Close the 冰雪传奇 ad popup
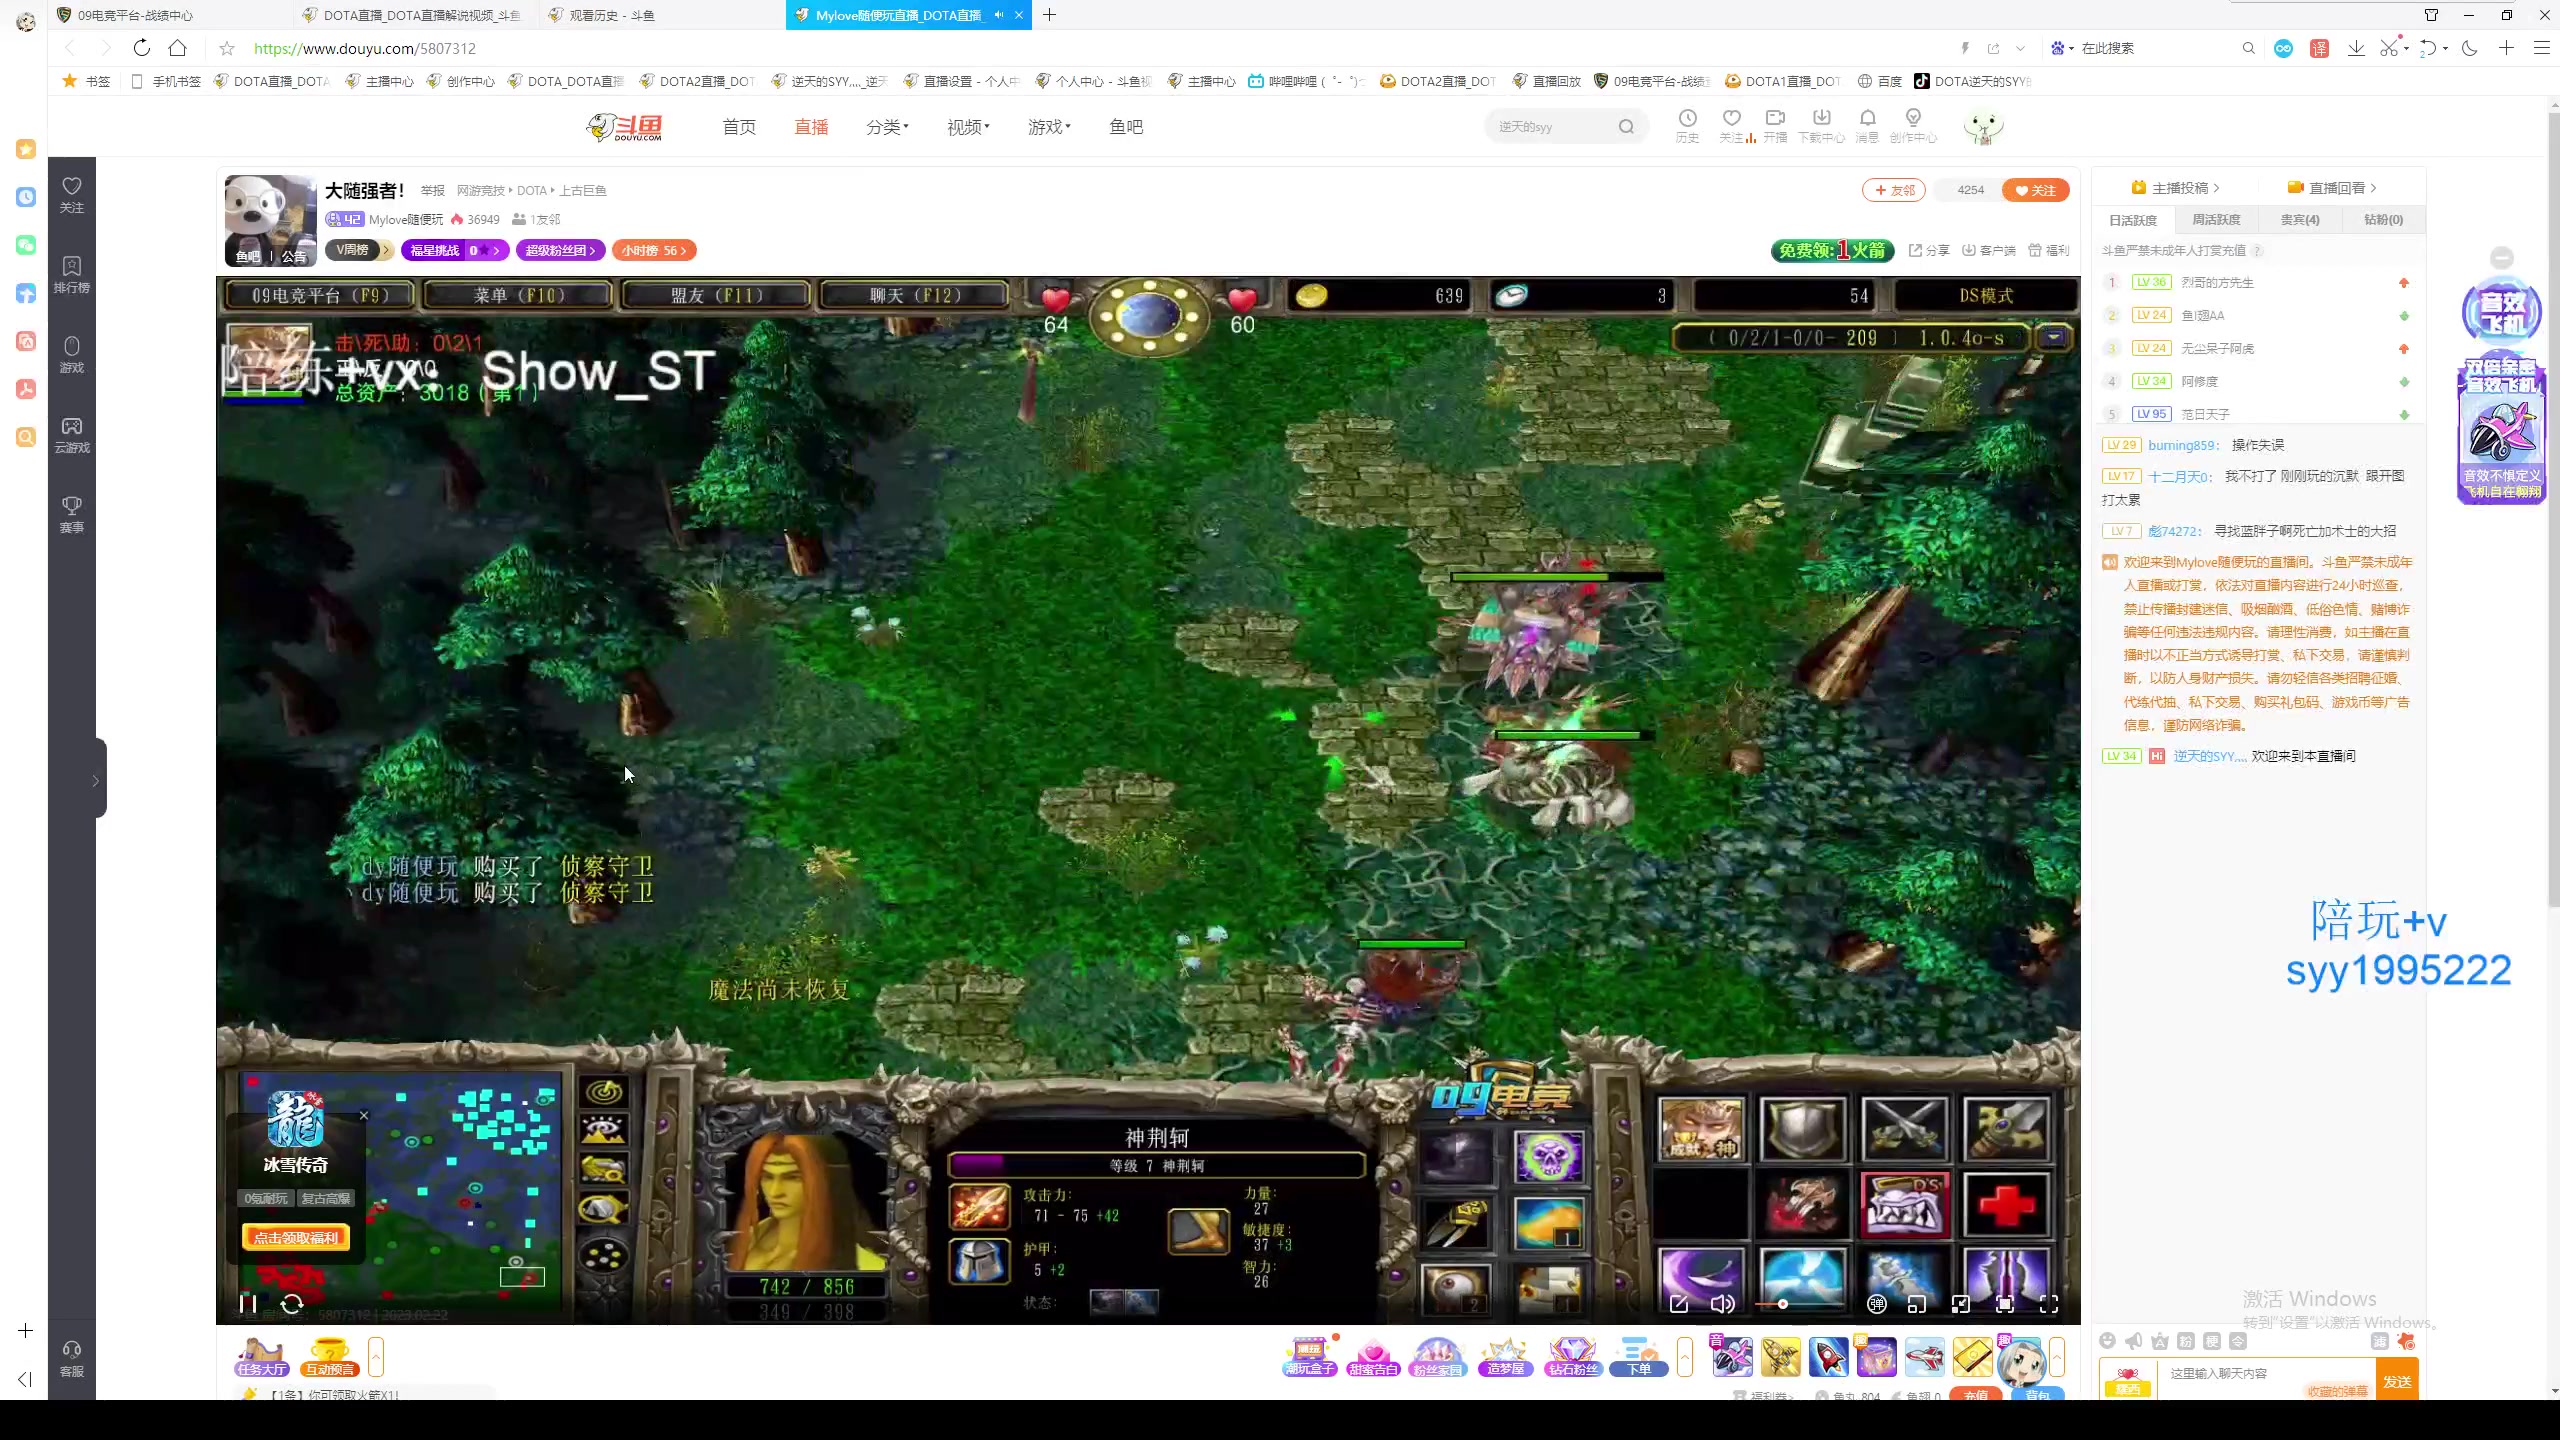 pyautogui.click(x=364, y=1116)
